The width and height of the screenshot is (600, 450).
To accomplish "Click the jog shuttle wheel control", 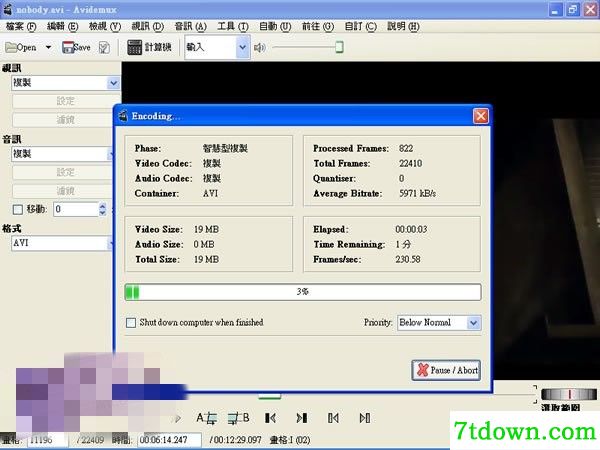I will point(569,394).
